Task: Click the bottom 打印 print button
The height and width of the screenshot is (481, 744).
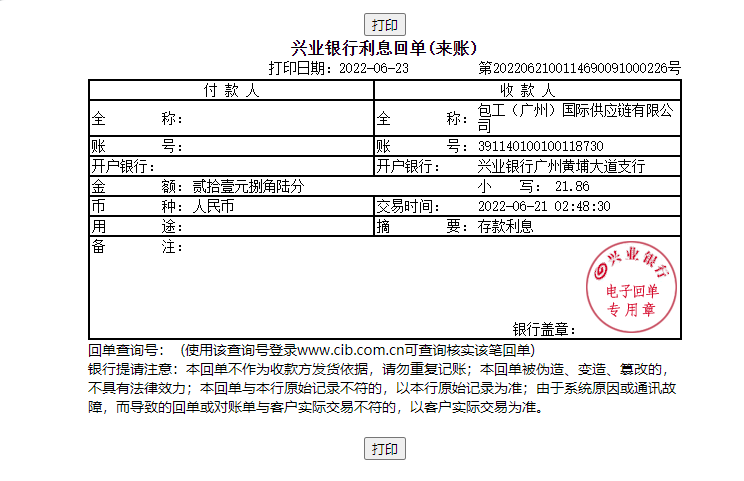Action: tap(384, 448)
